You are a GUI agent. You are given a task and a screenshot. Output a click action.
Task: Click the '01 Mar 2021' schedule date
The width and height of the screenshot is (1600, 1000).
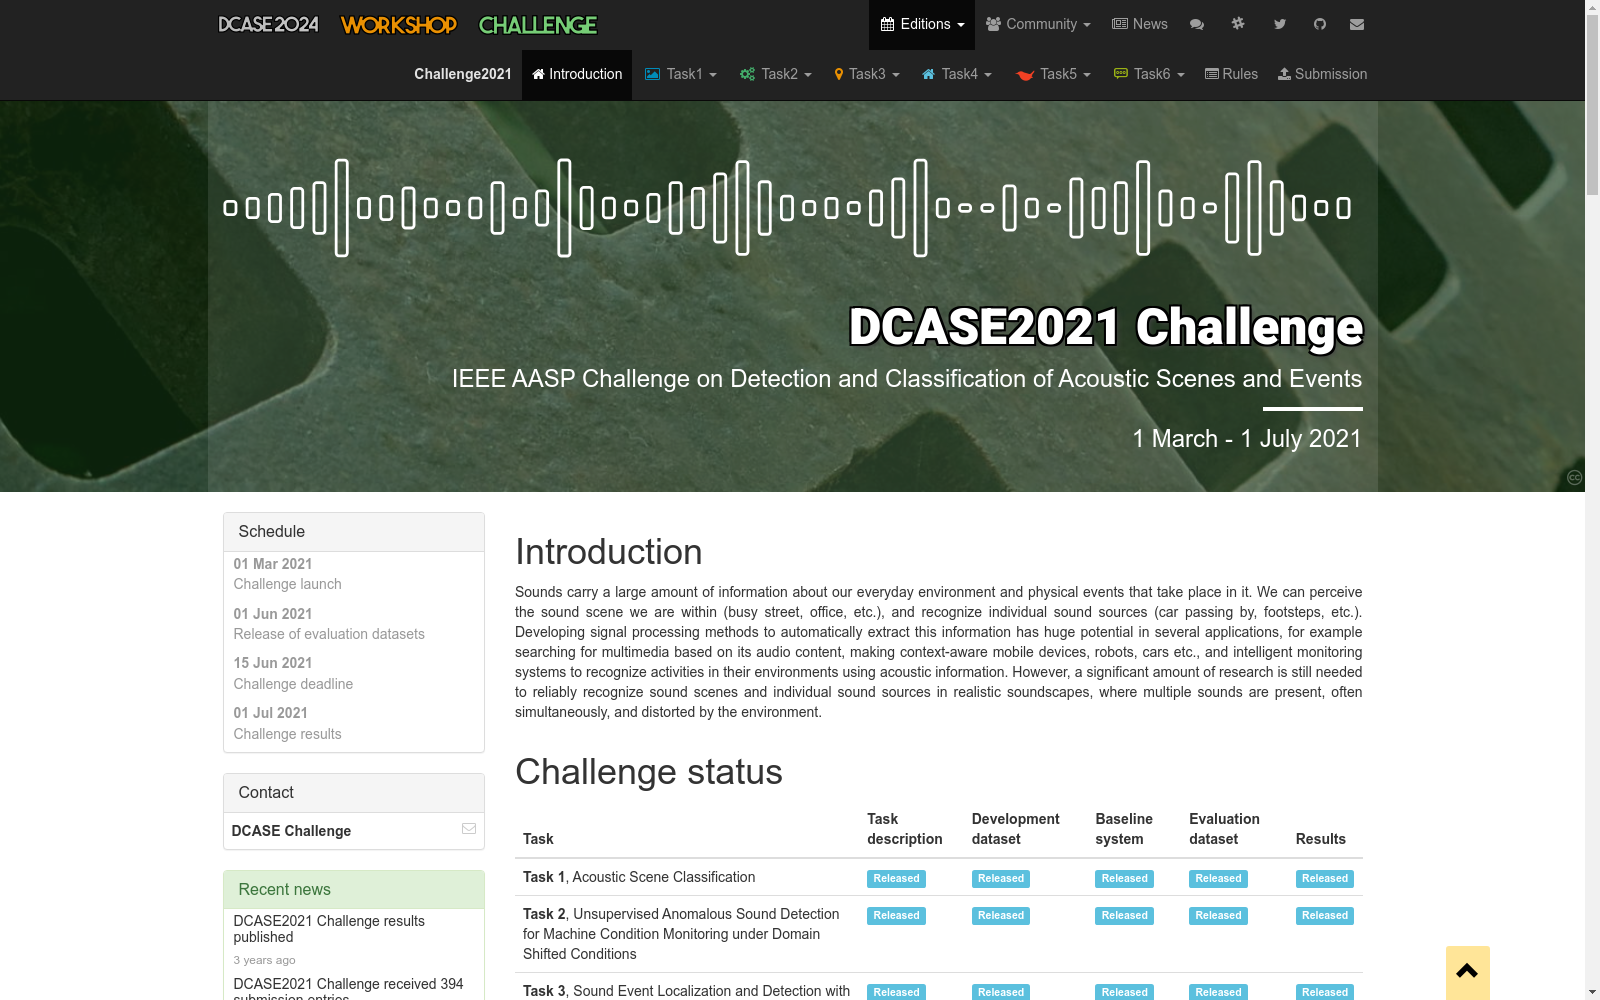pyautogui.click(x=273, y=564)
